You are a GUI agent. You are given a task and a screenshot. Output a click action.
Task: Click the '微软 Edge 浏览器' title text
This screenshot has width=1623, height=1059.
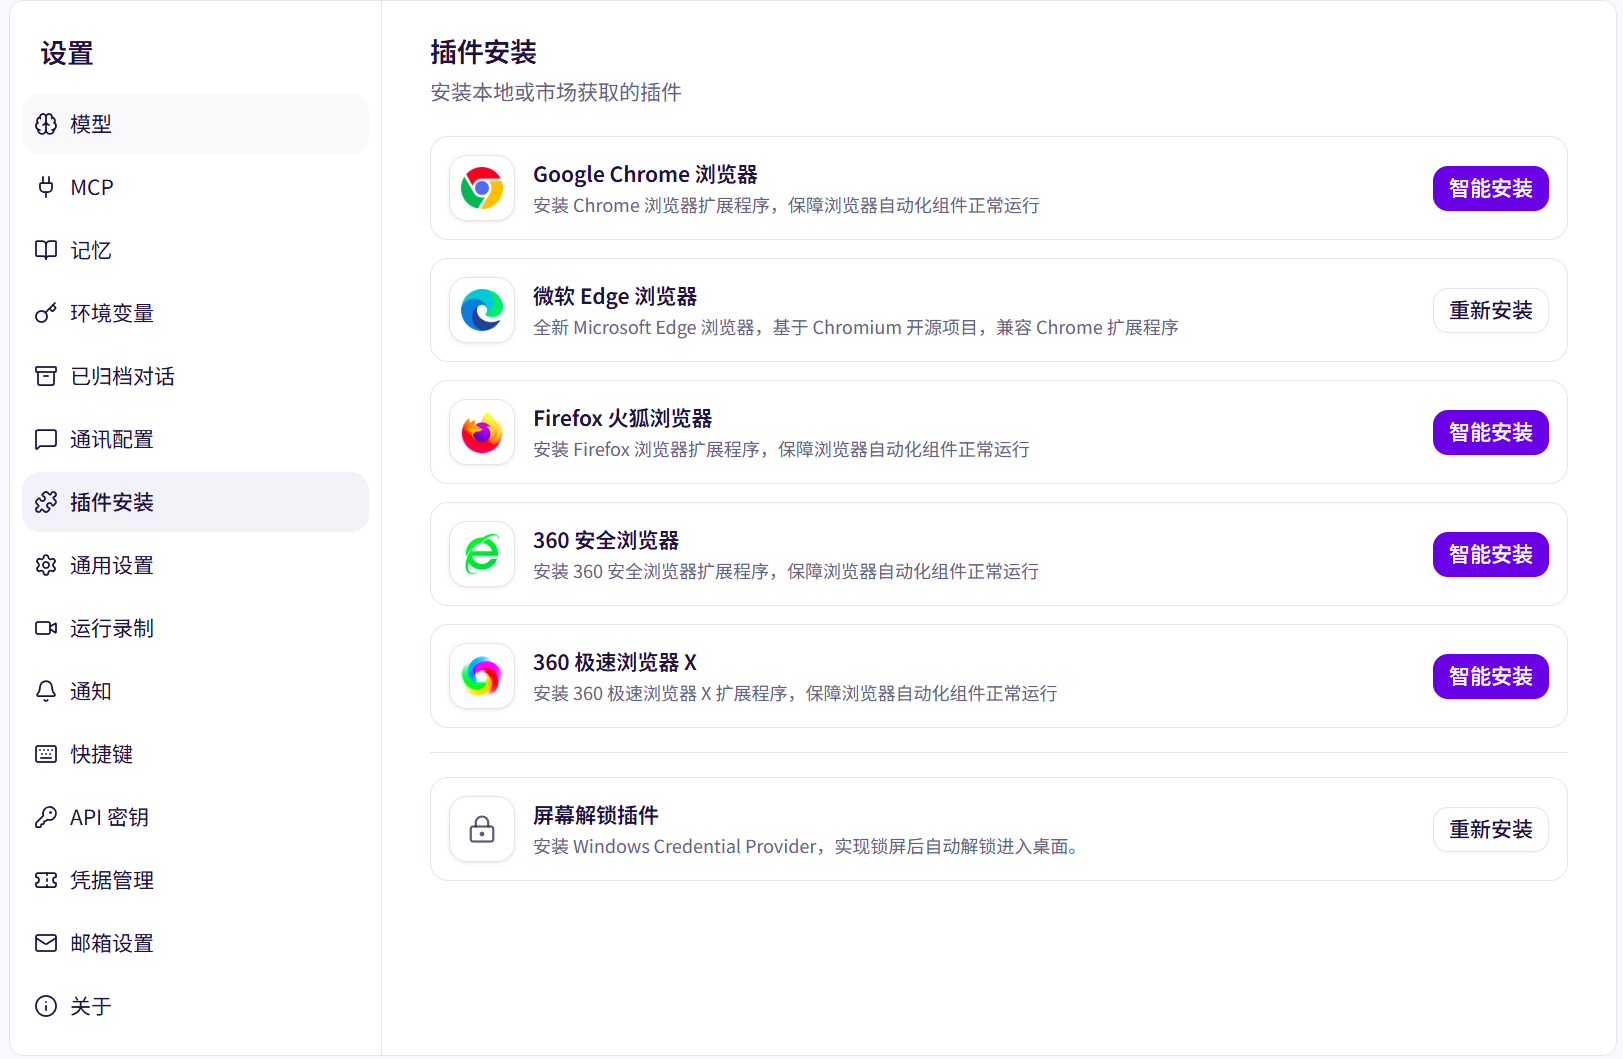click(615, 296)
